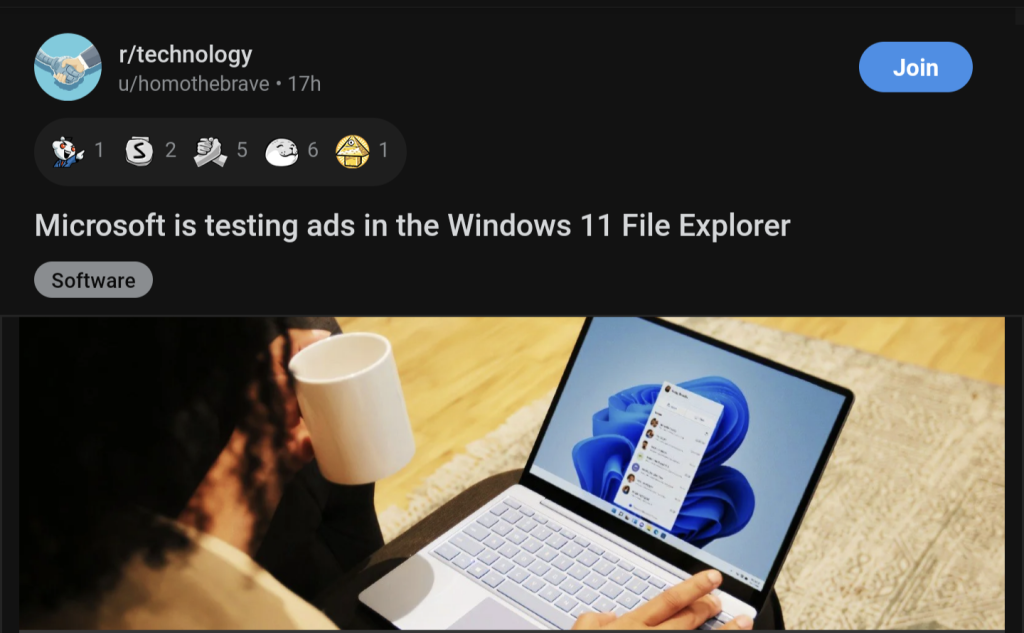Click the count 1 beside pyramid award
Image resolution: width=1024 pixels, height=633 pixels.
pyautogui.click(x=384, y=150)
